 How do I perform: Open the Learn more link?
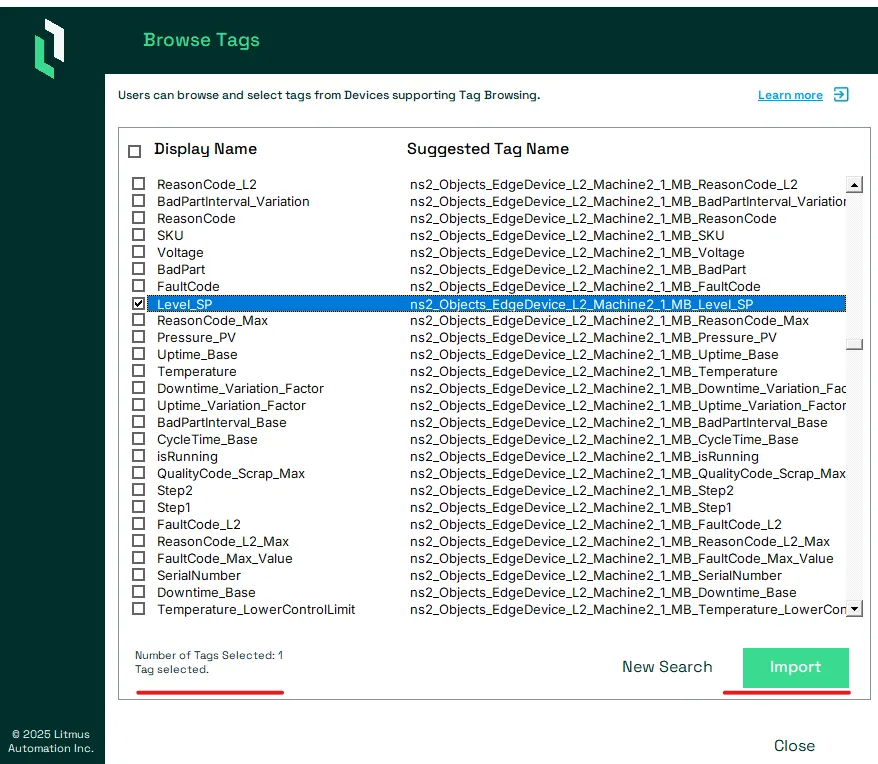790,95
